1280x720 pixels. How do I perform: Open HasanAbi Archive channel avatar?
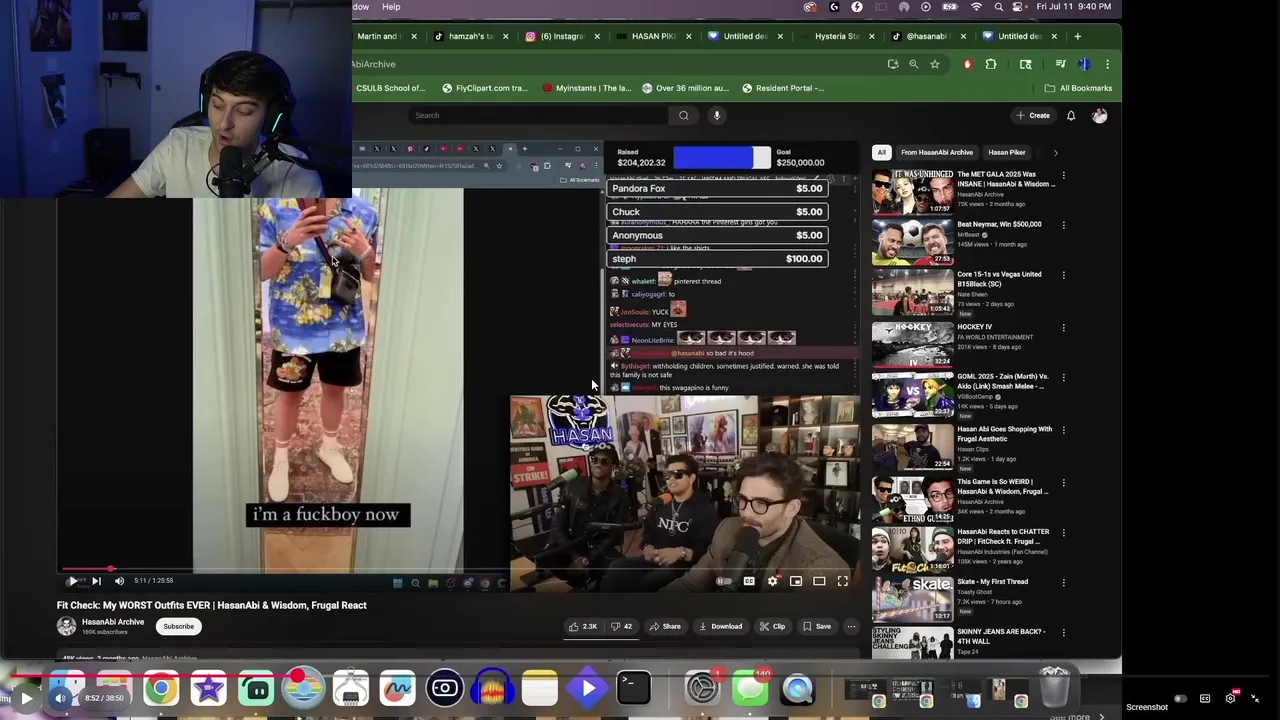click(x=66, y=626)
